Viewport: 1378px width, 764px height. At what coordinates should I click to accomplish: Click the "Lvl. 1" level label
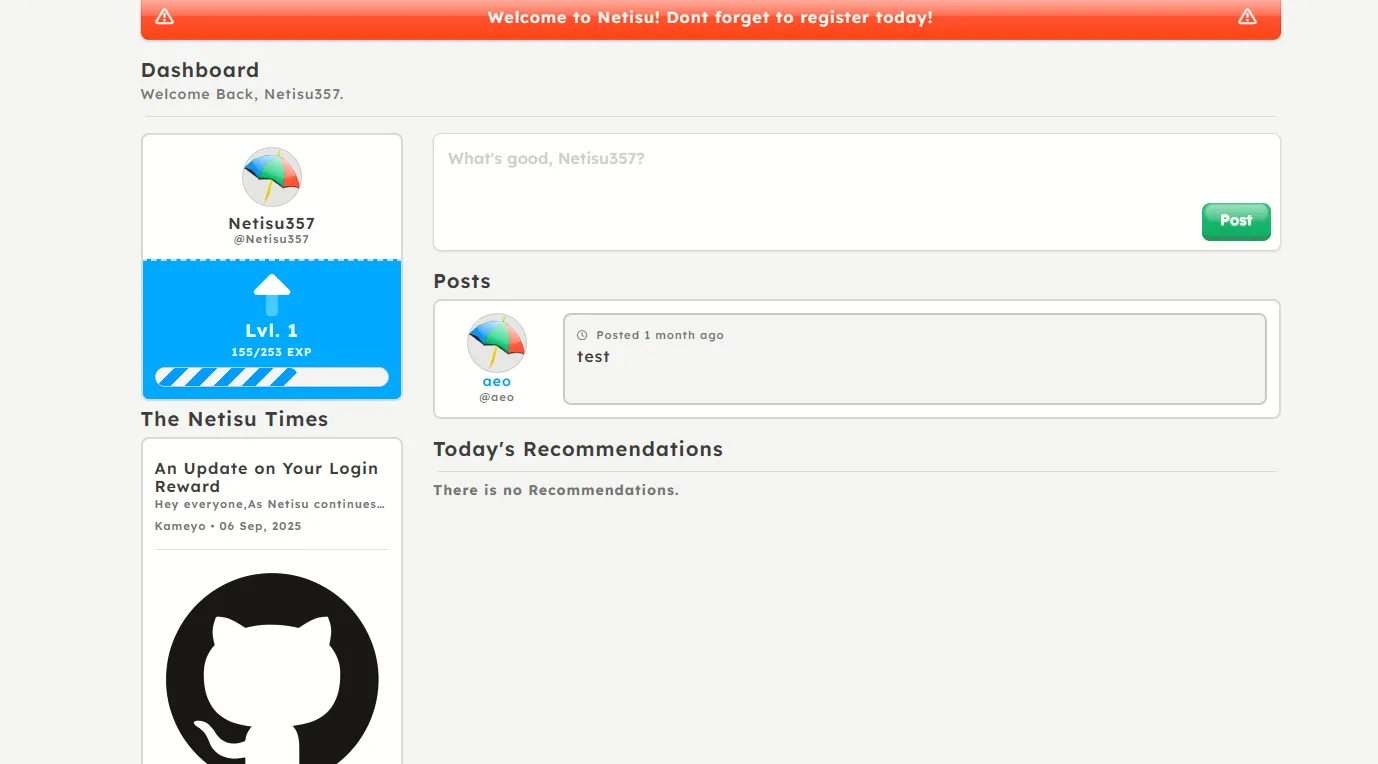click(x=272, y=331)
